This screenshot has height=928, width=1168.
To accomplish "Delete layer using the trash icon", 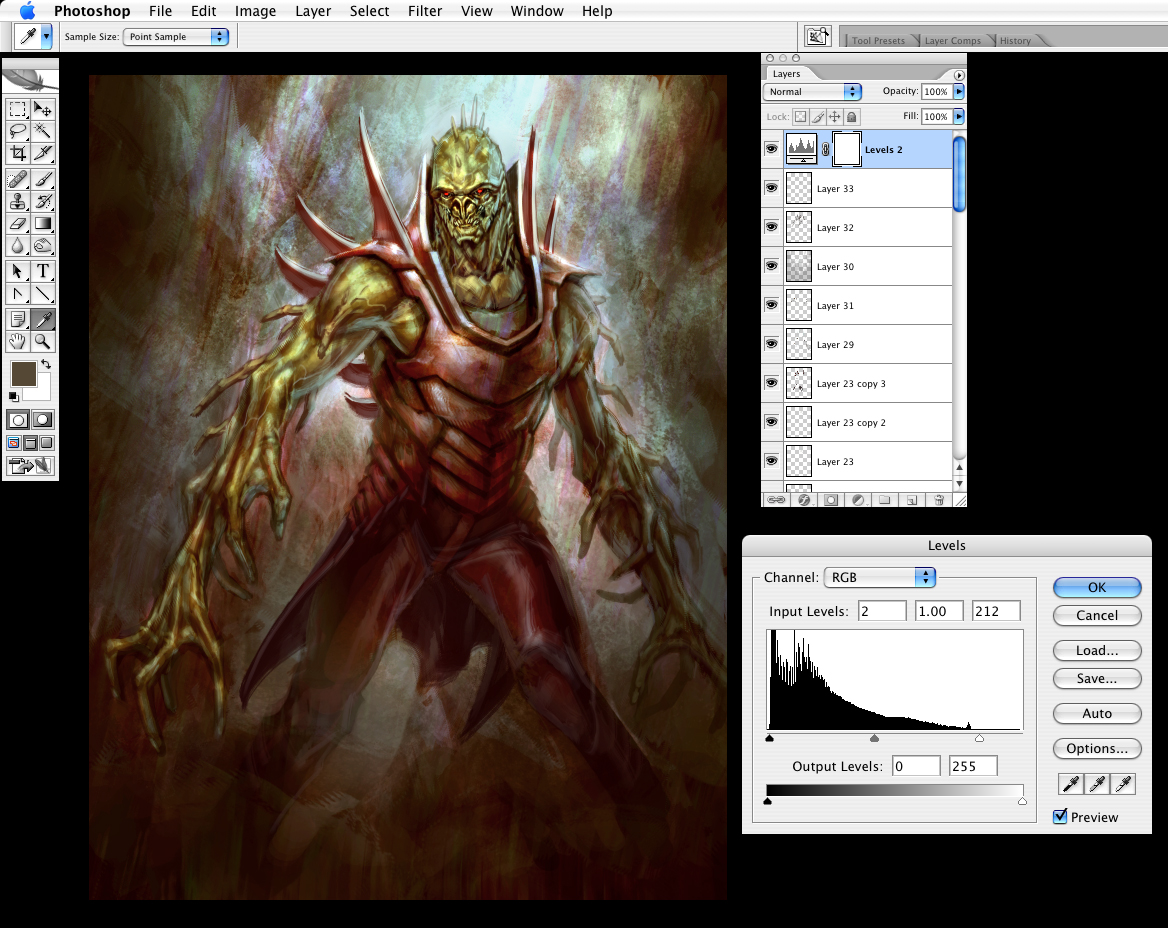I will (939, 500).
